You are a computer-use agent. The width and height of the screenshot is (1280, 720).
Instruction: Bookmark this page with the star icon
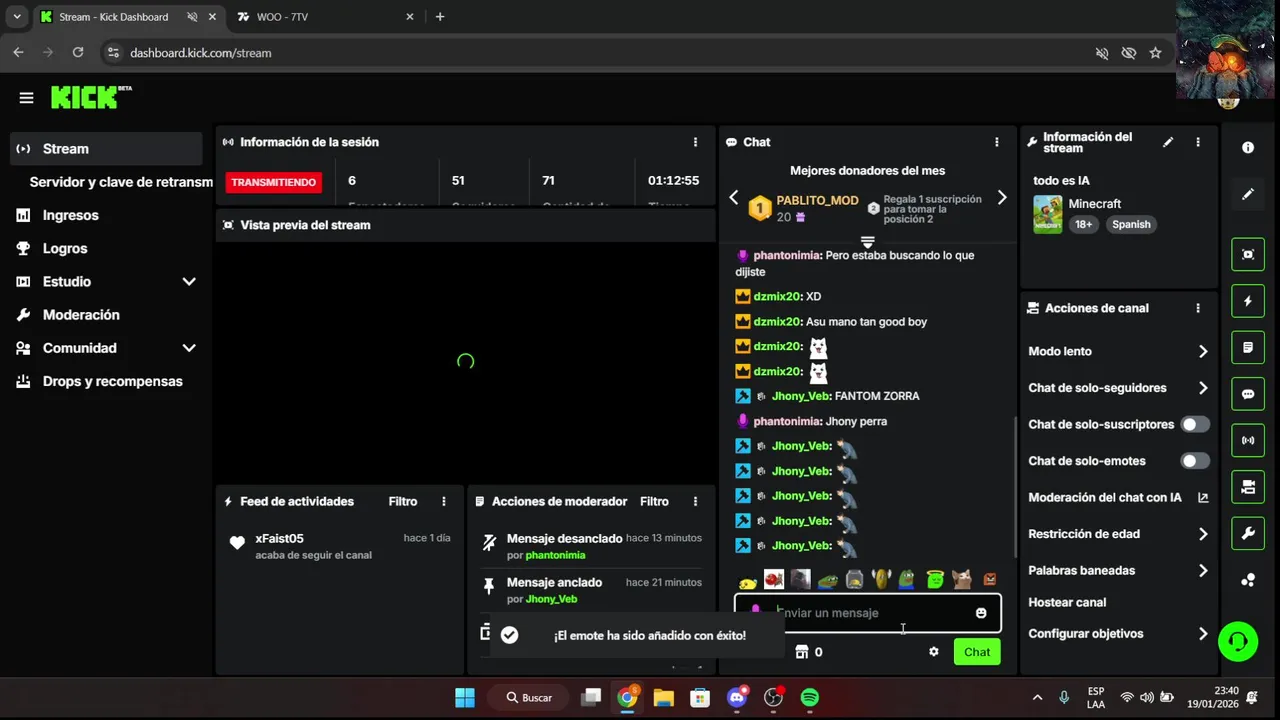pos(1155,53)
